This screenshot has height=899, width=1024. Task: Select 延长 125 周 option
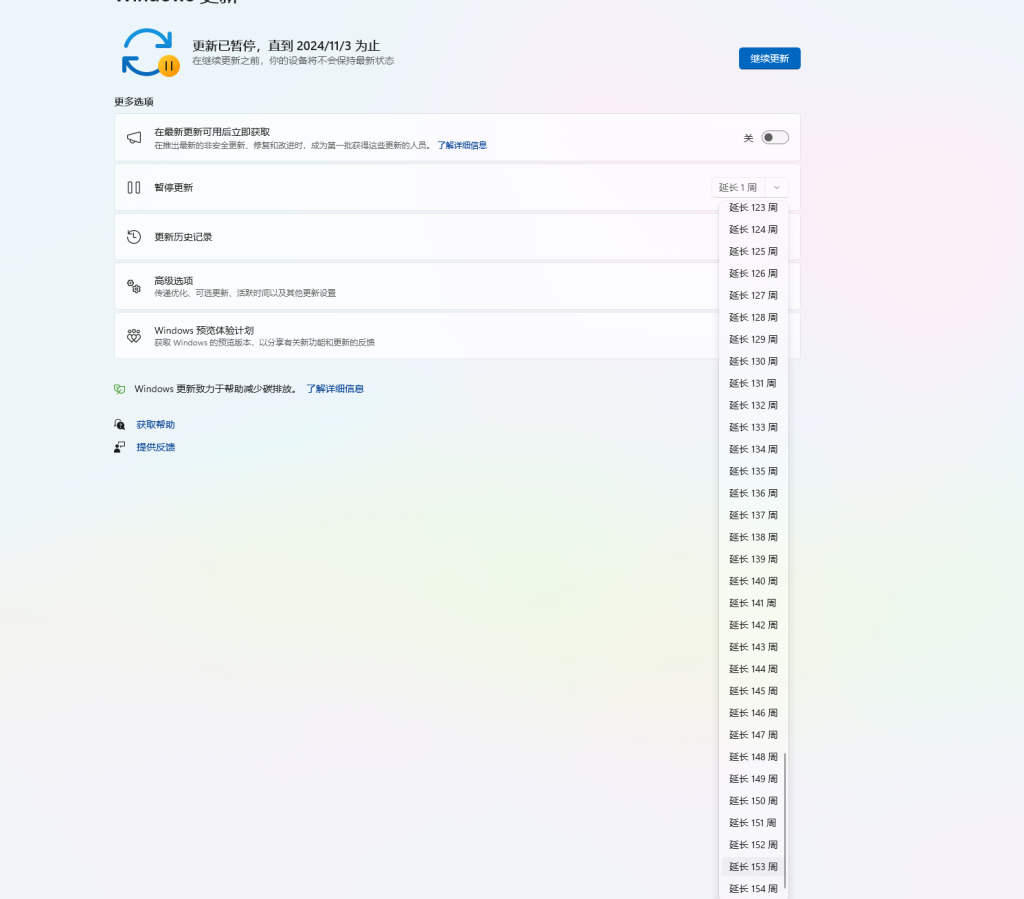[x=753, y=251]
